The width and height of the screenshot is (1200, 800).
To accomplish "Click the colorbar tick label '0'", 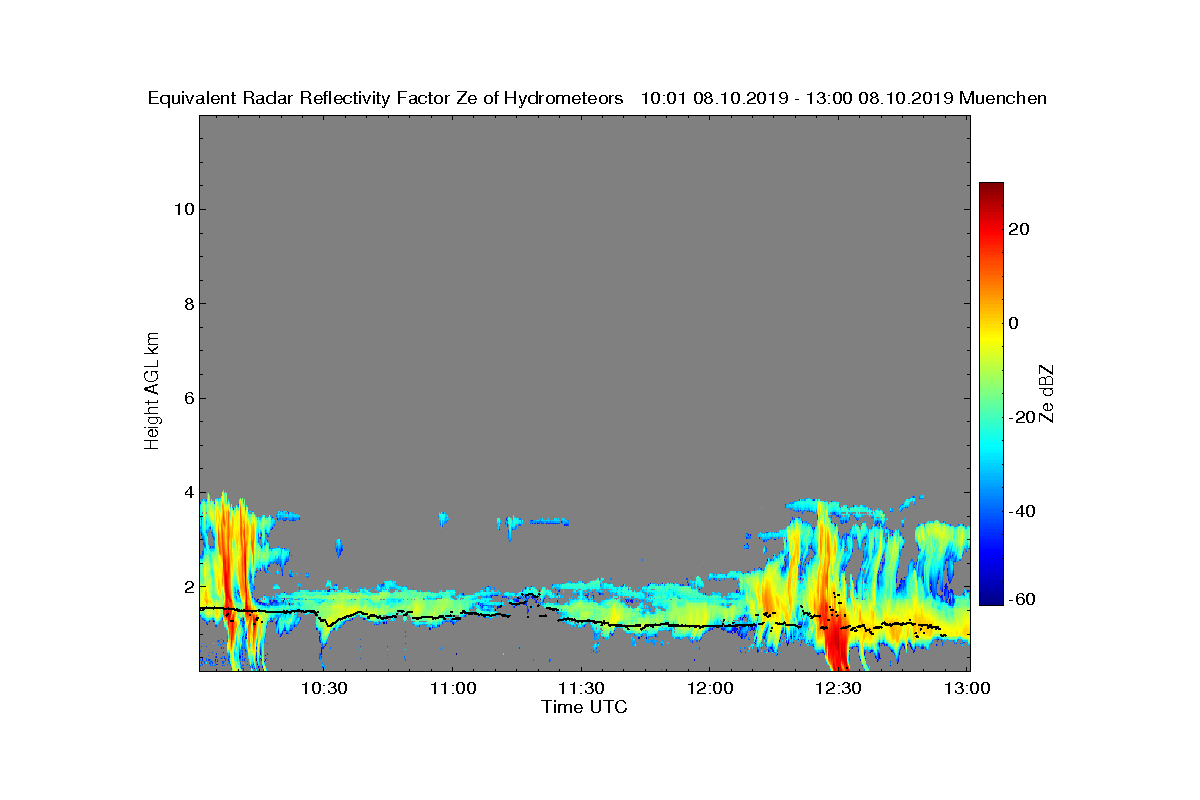I will (1015, 323).
